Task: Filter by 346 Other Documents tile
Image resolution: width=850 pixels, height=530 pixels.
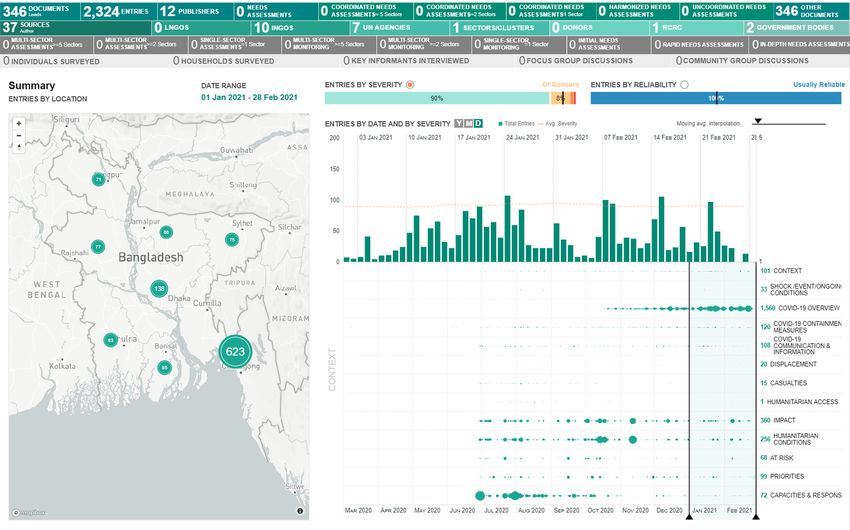Action: click(x=811, y=11)
